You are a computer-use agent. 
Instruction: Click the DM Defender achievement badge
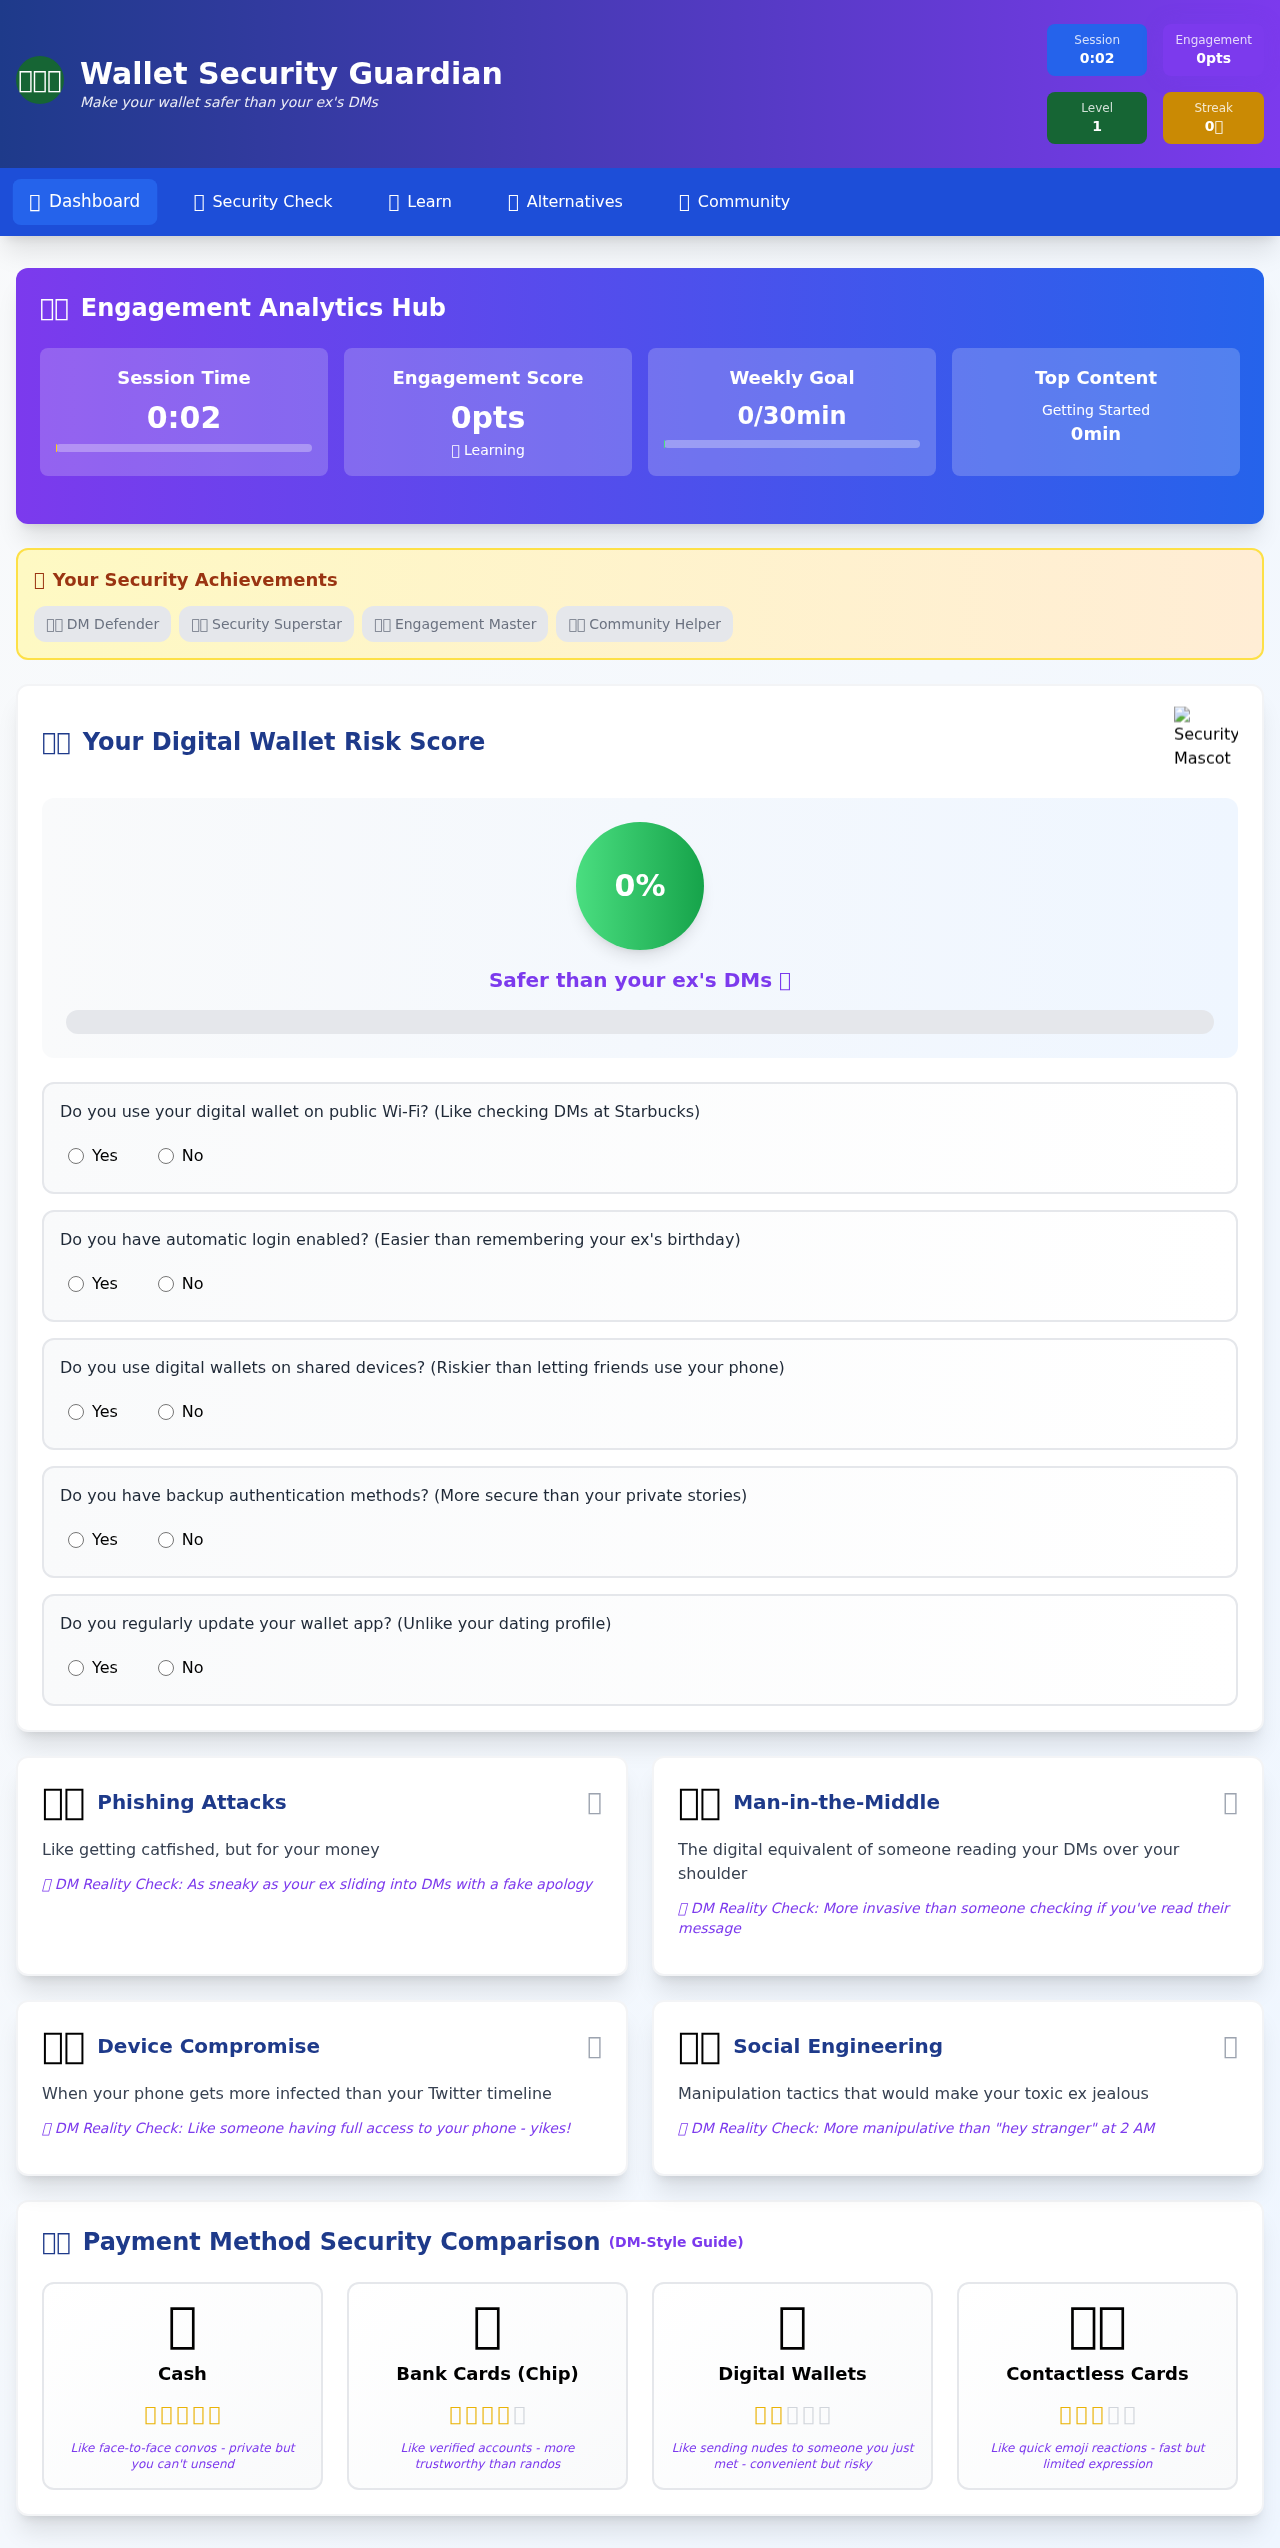[103, 624]
